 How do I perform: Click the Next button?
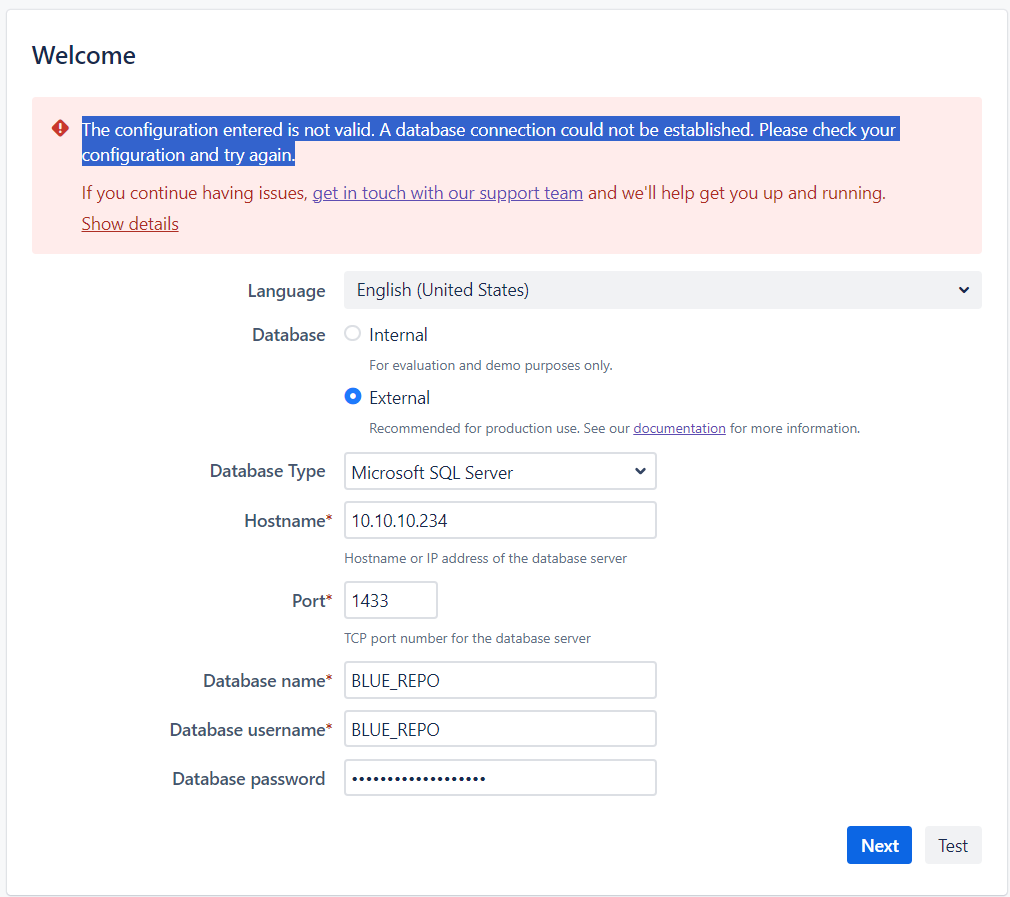(879, 845)
